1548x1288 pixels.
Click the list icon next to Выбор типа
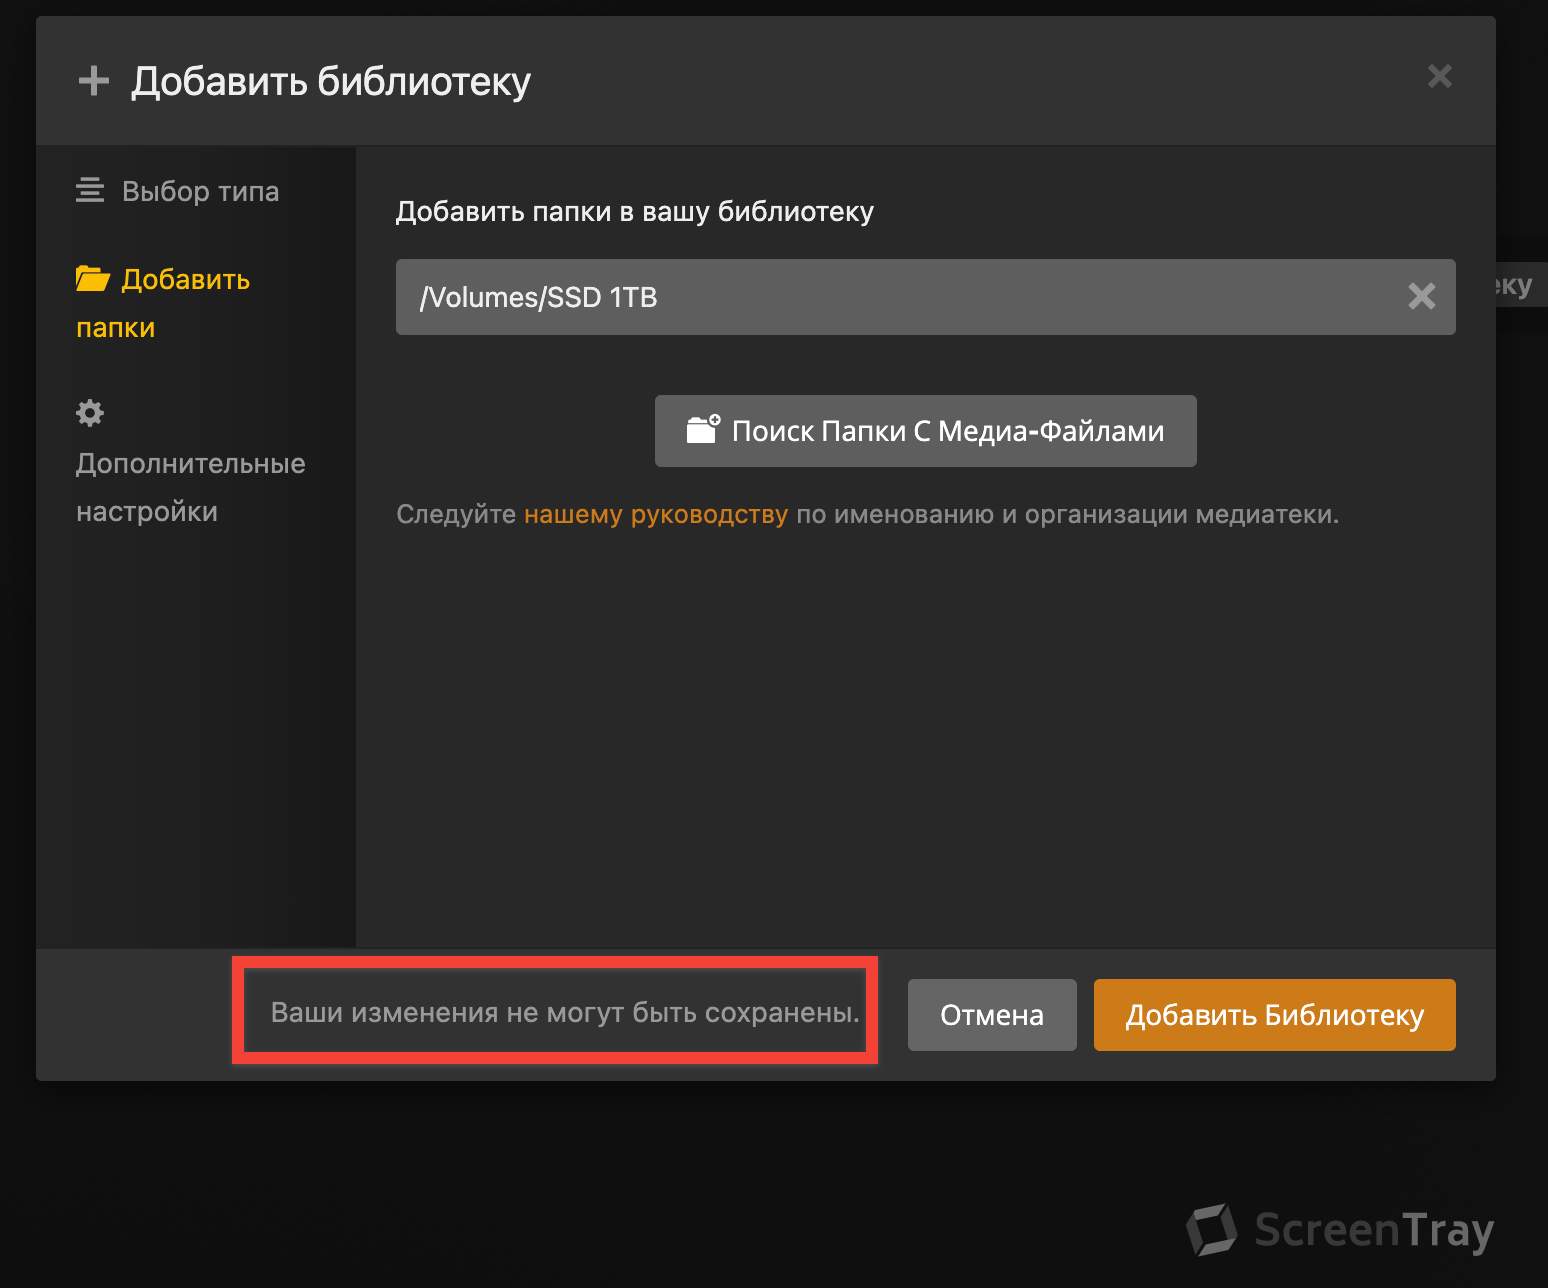pos(90,190)
